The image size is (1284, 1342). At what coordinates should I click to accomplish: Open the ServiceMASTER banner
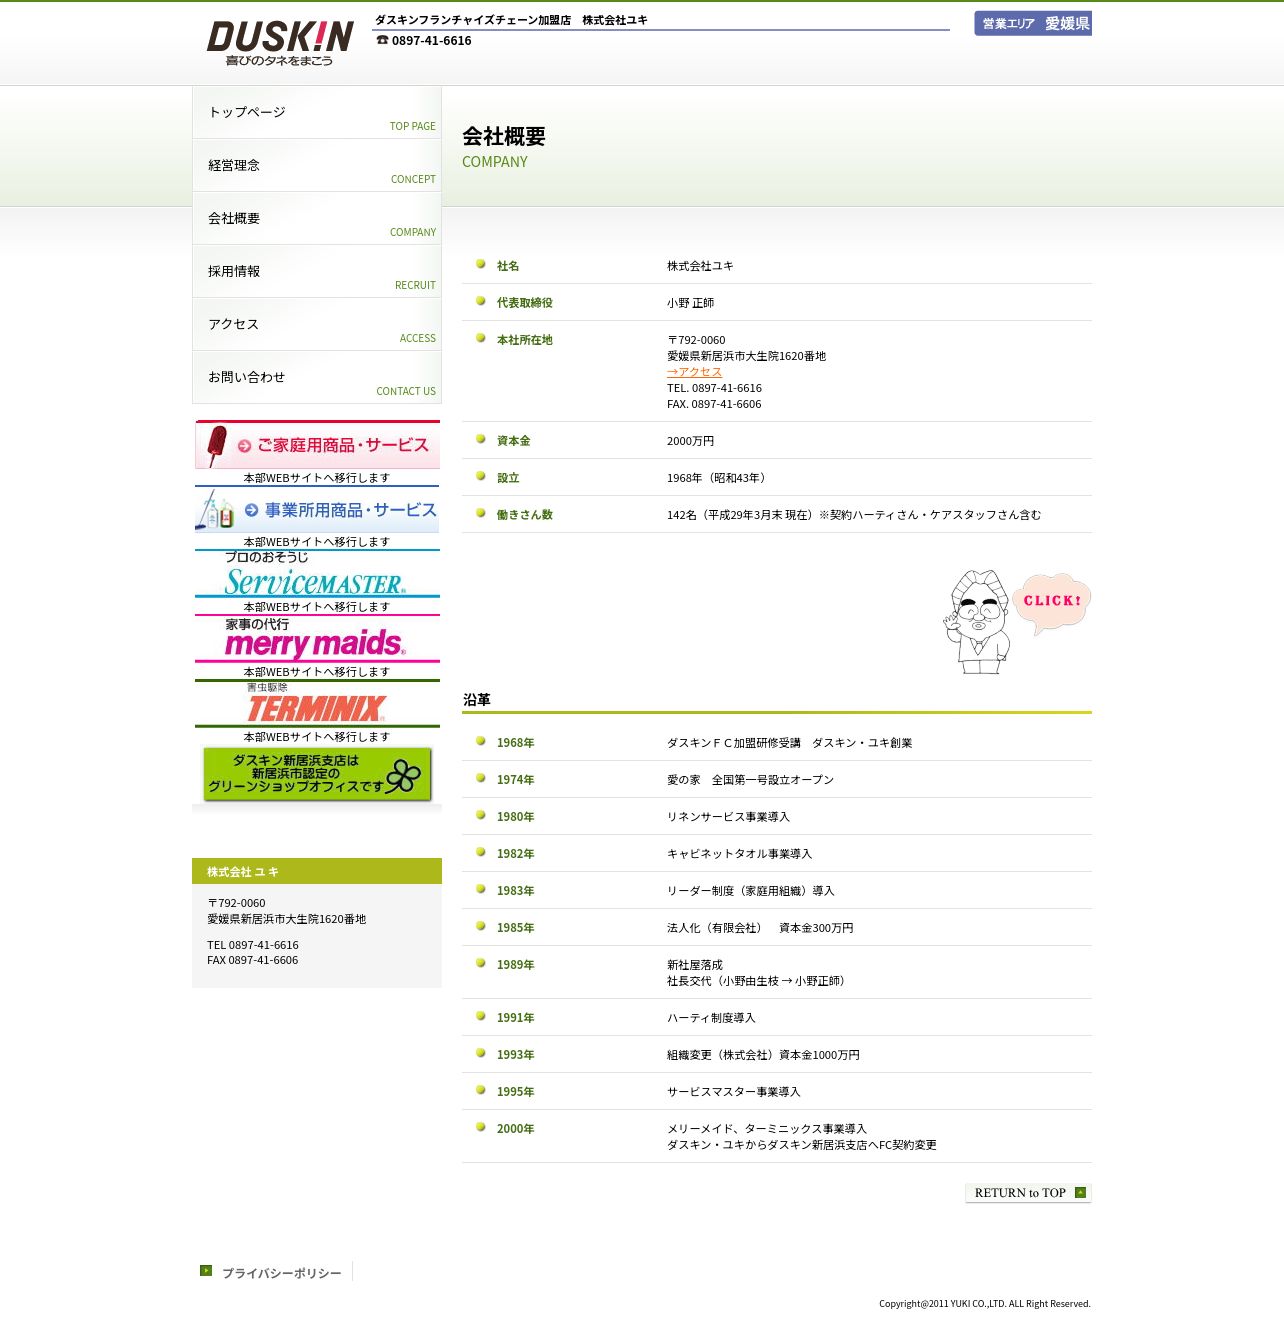pos(317,574)
